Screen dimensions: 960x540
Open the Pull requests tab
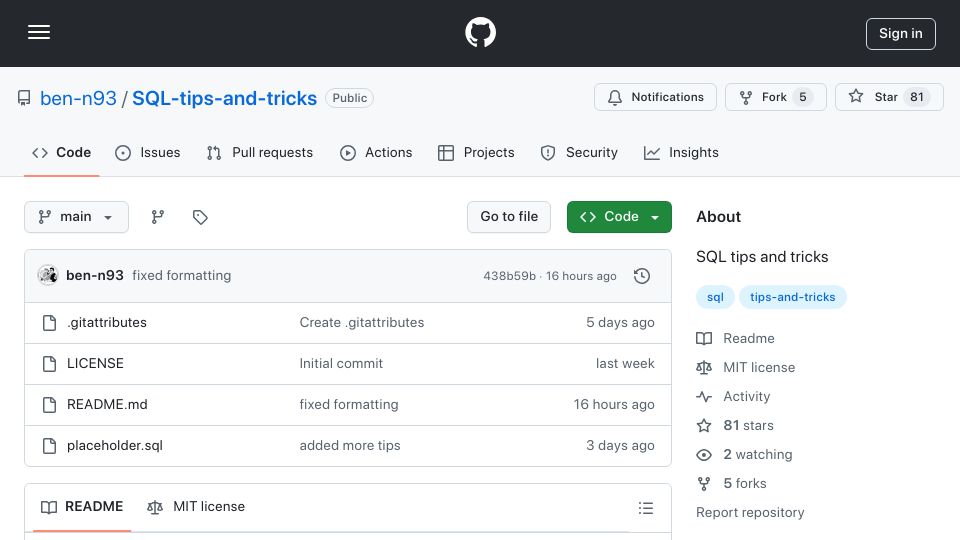point(260,152)
